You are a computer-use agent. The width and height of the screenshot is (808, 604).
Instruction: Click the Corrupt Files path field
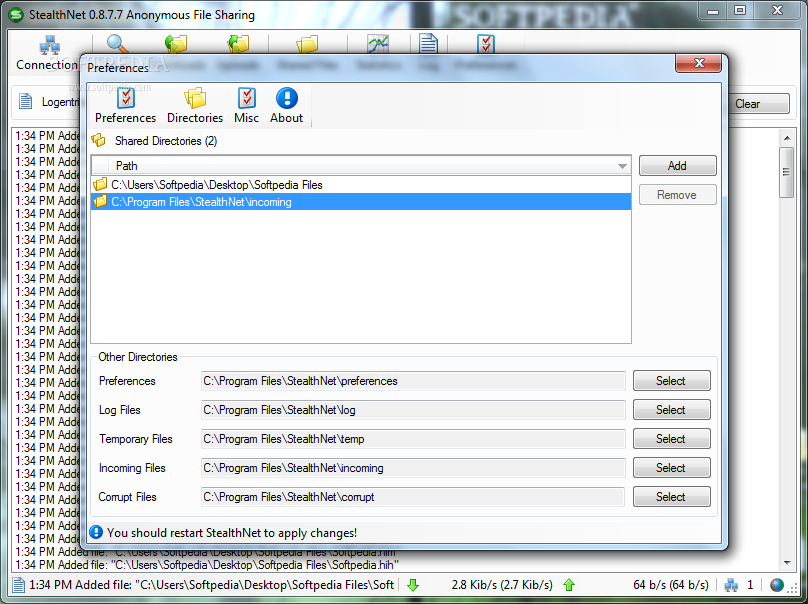click(413, 497)
